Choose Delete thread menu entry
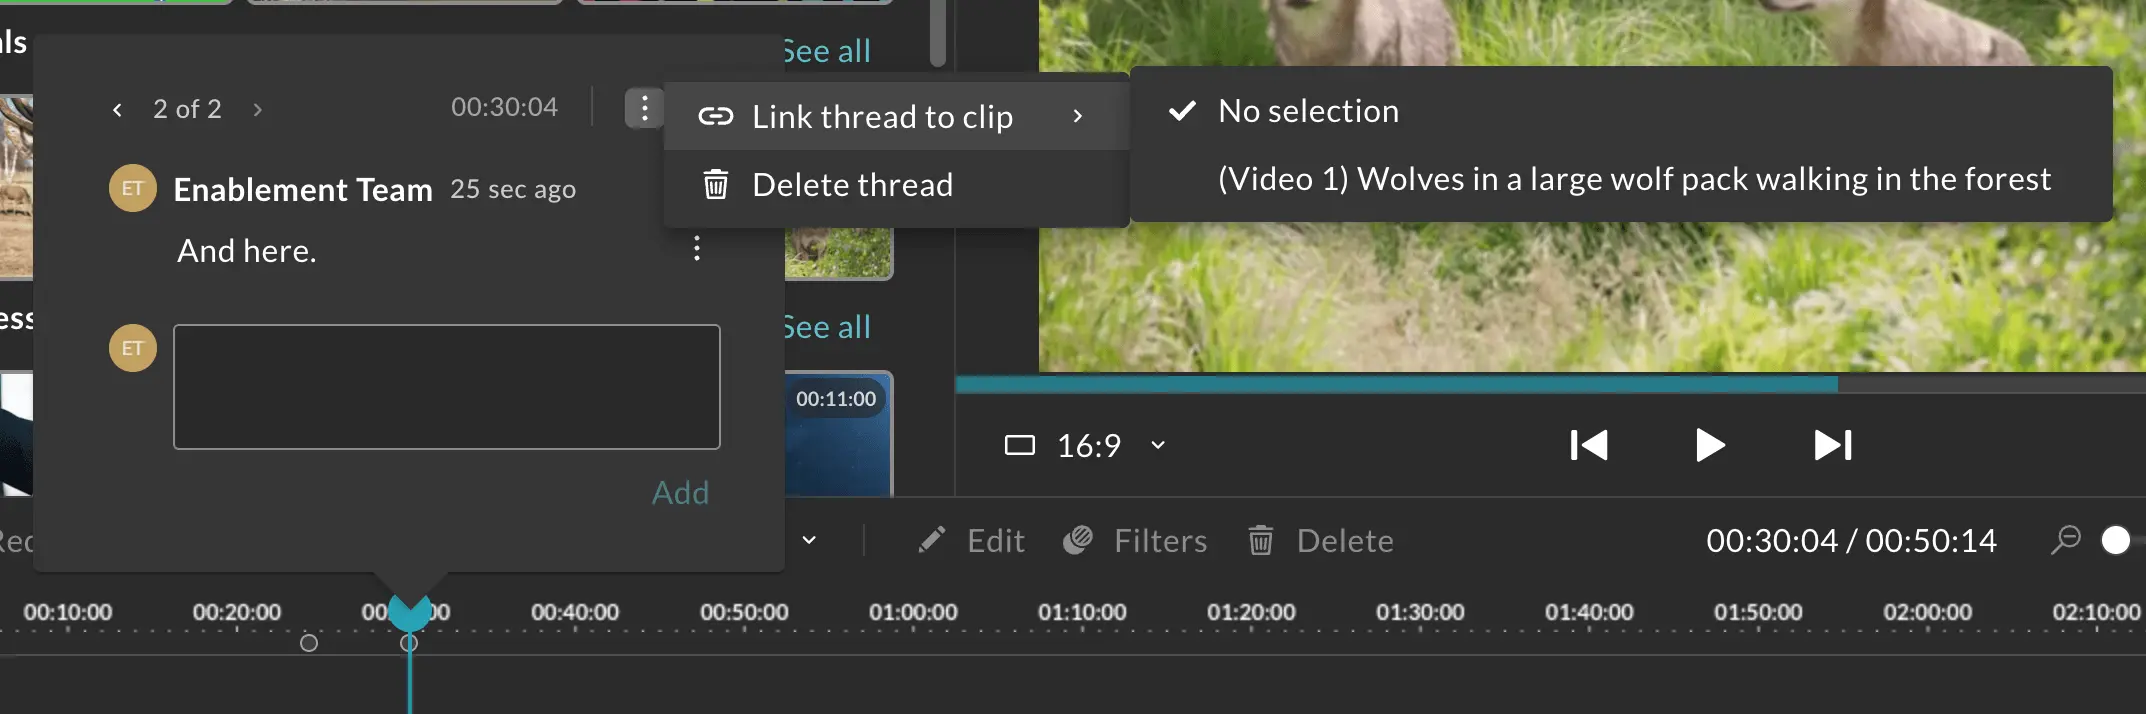Image resolution: width=2146 pixels, height=714 pixels. click(x=896, y=185)
